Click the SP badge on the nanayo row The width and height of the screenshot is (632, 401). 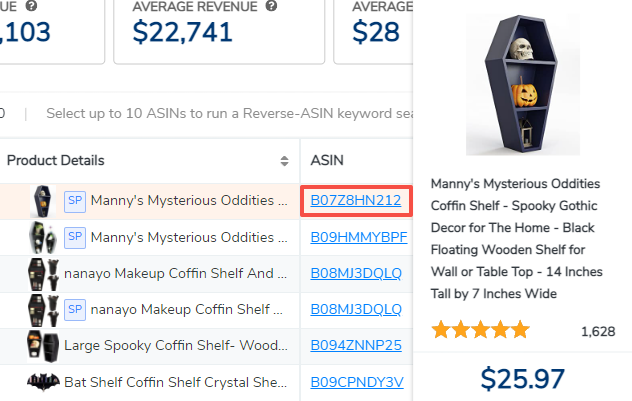point(75,309)
